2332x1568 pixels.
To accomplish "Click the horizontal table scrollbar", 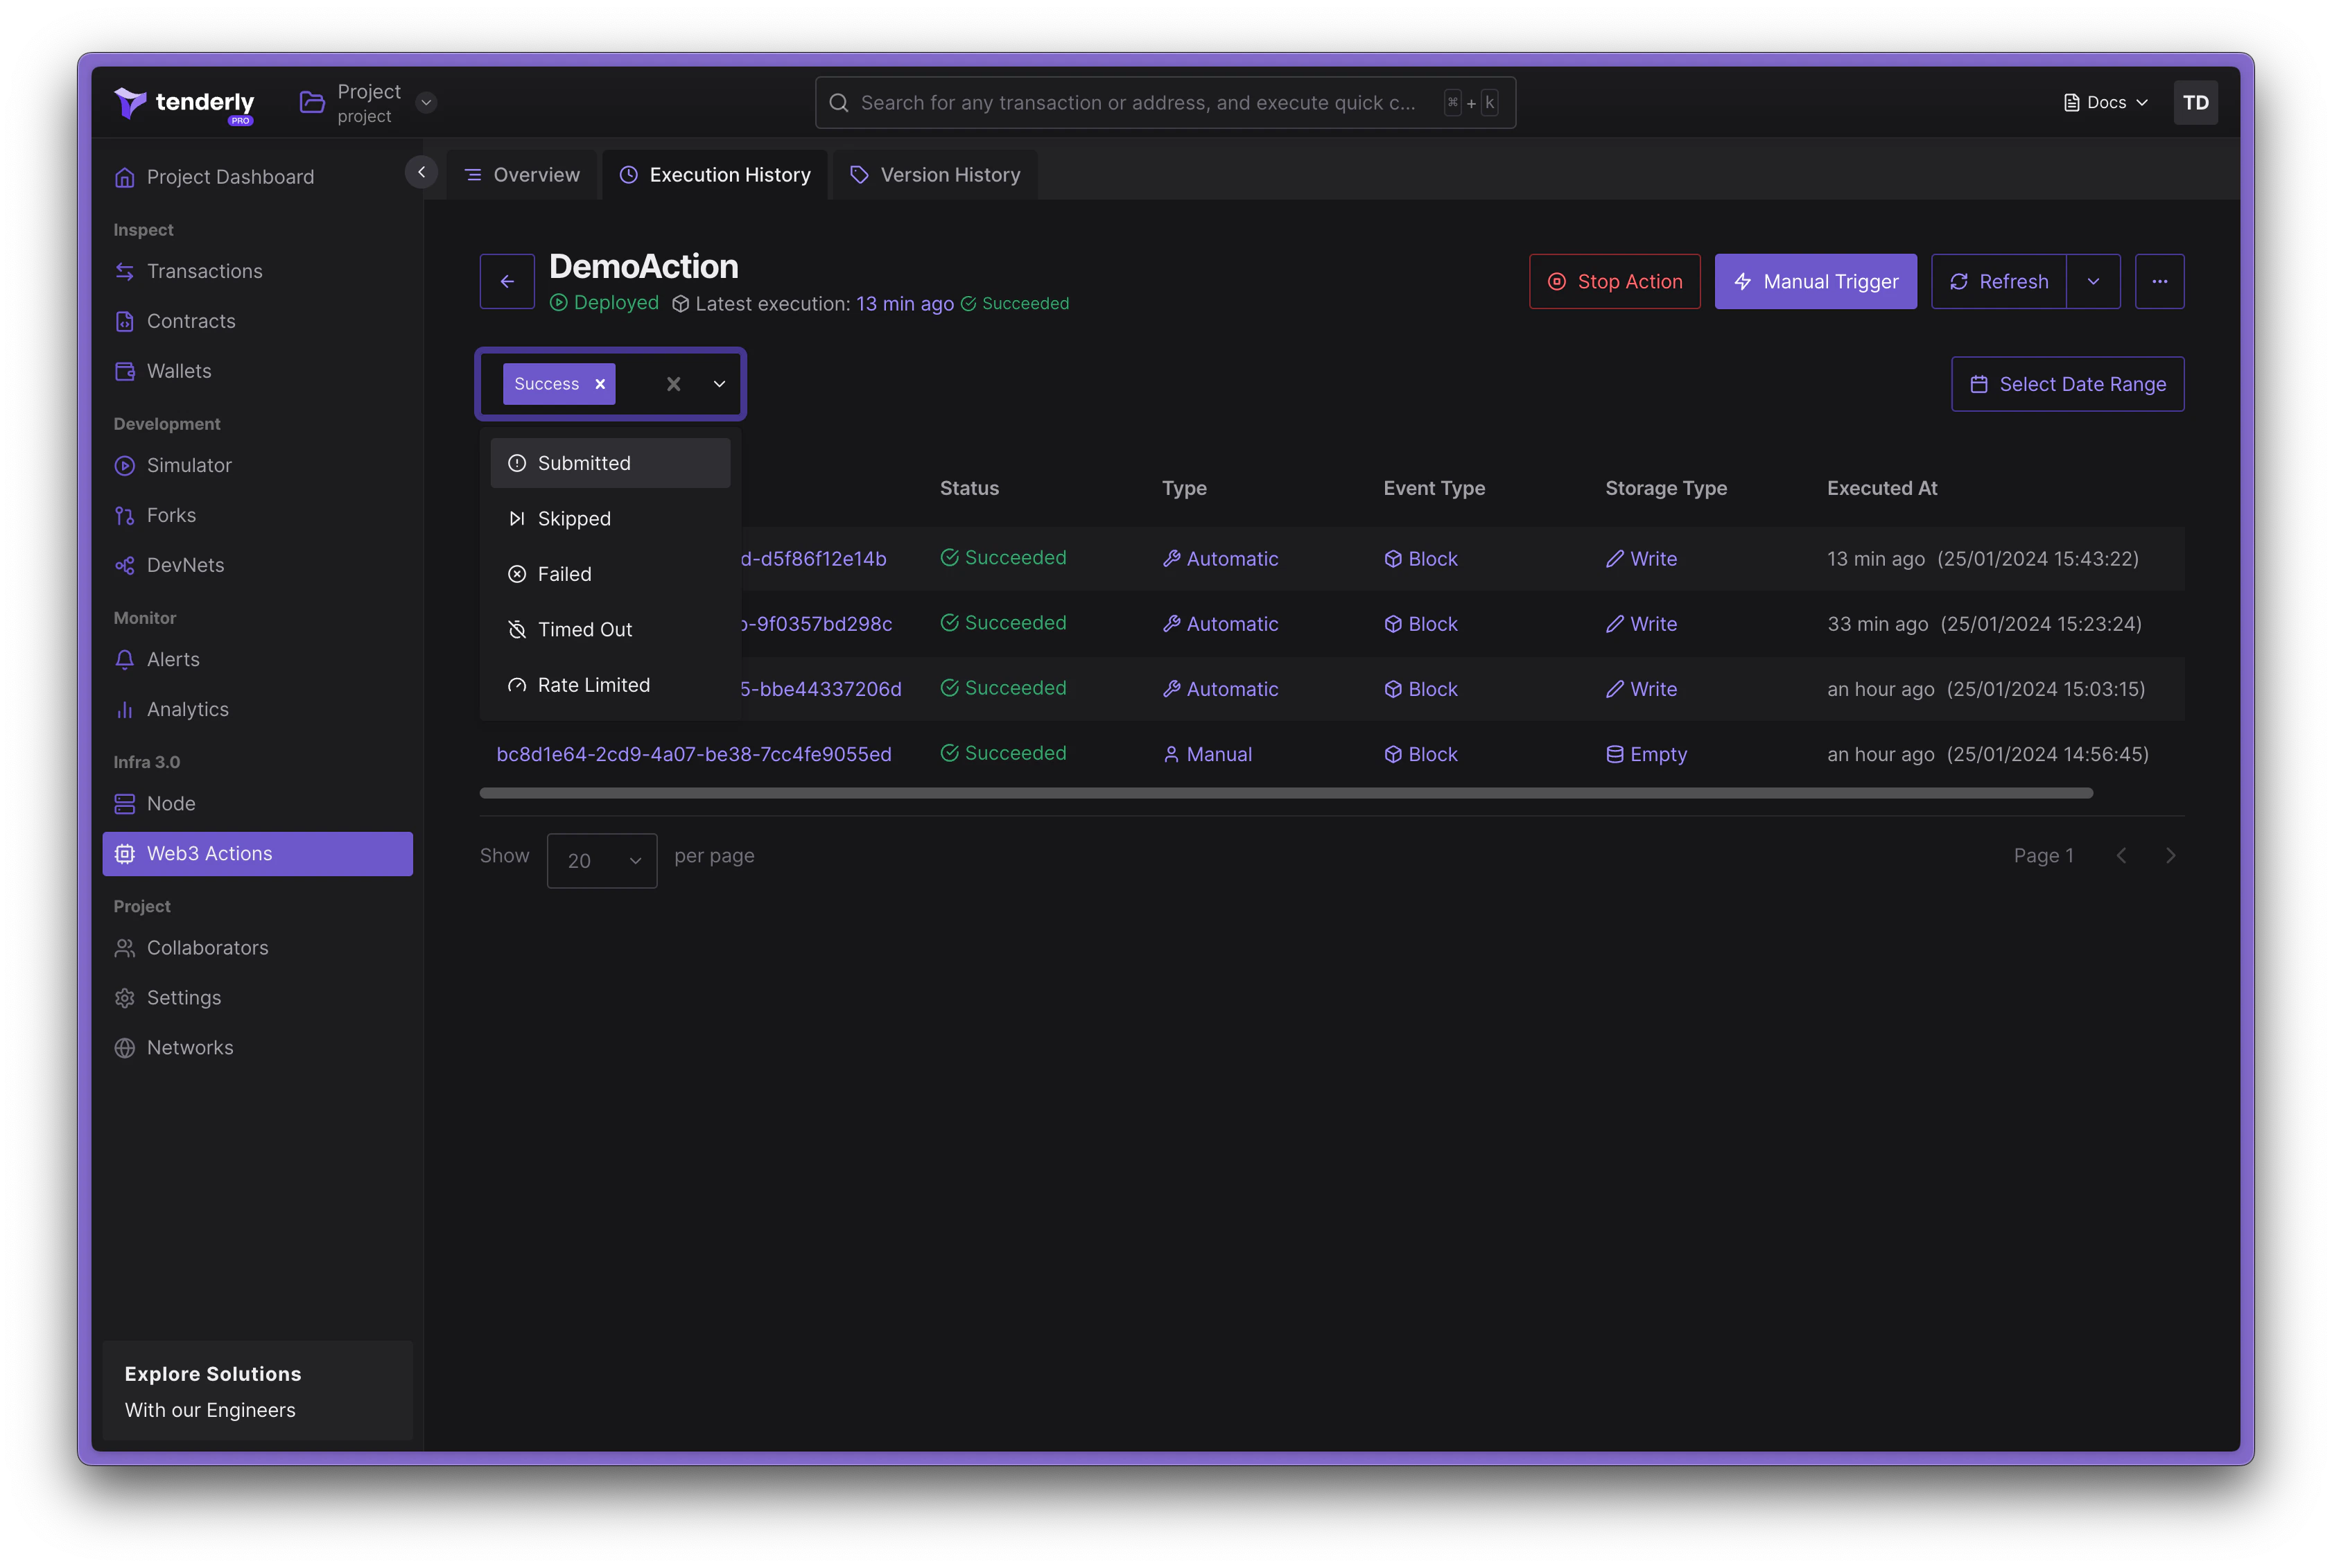I will click(1286, 793).
